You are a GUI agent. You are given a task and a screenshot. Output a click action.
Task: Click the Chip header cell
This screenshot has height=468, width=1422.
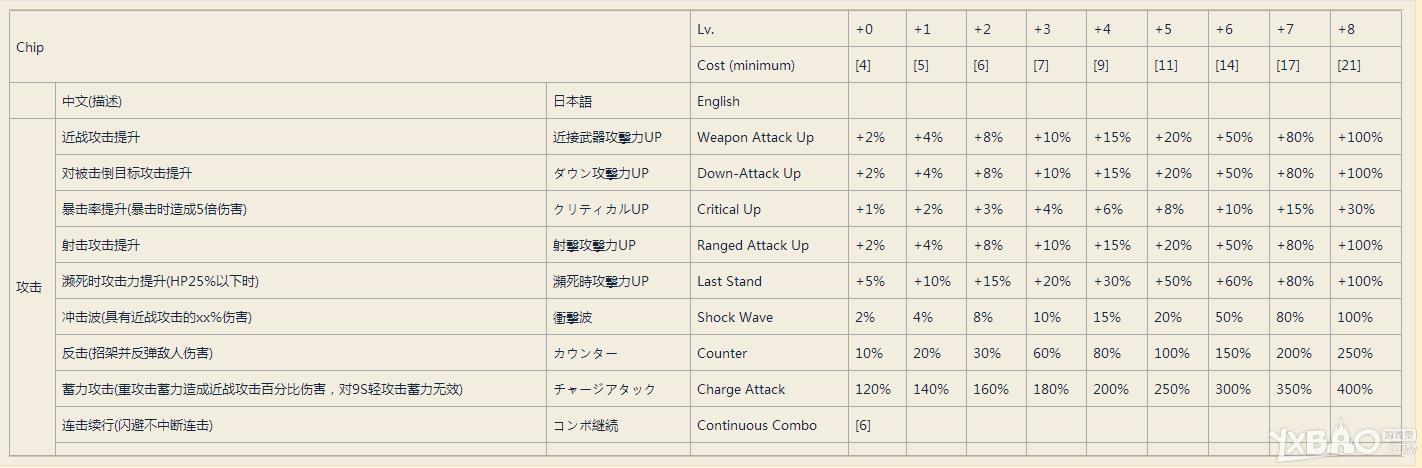coord(350,47)
